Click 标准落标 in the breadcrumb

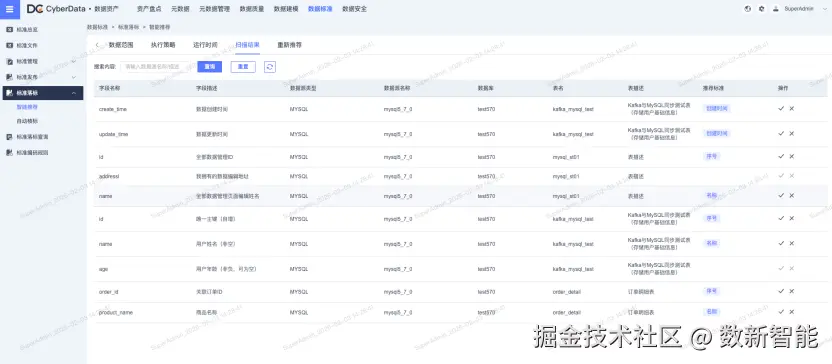[128, 27]
